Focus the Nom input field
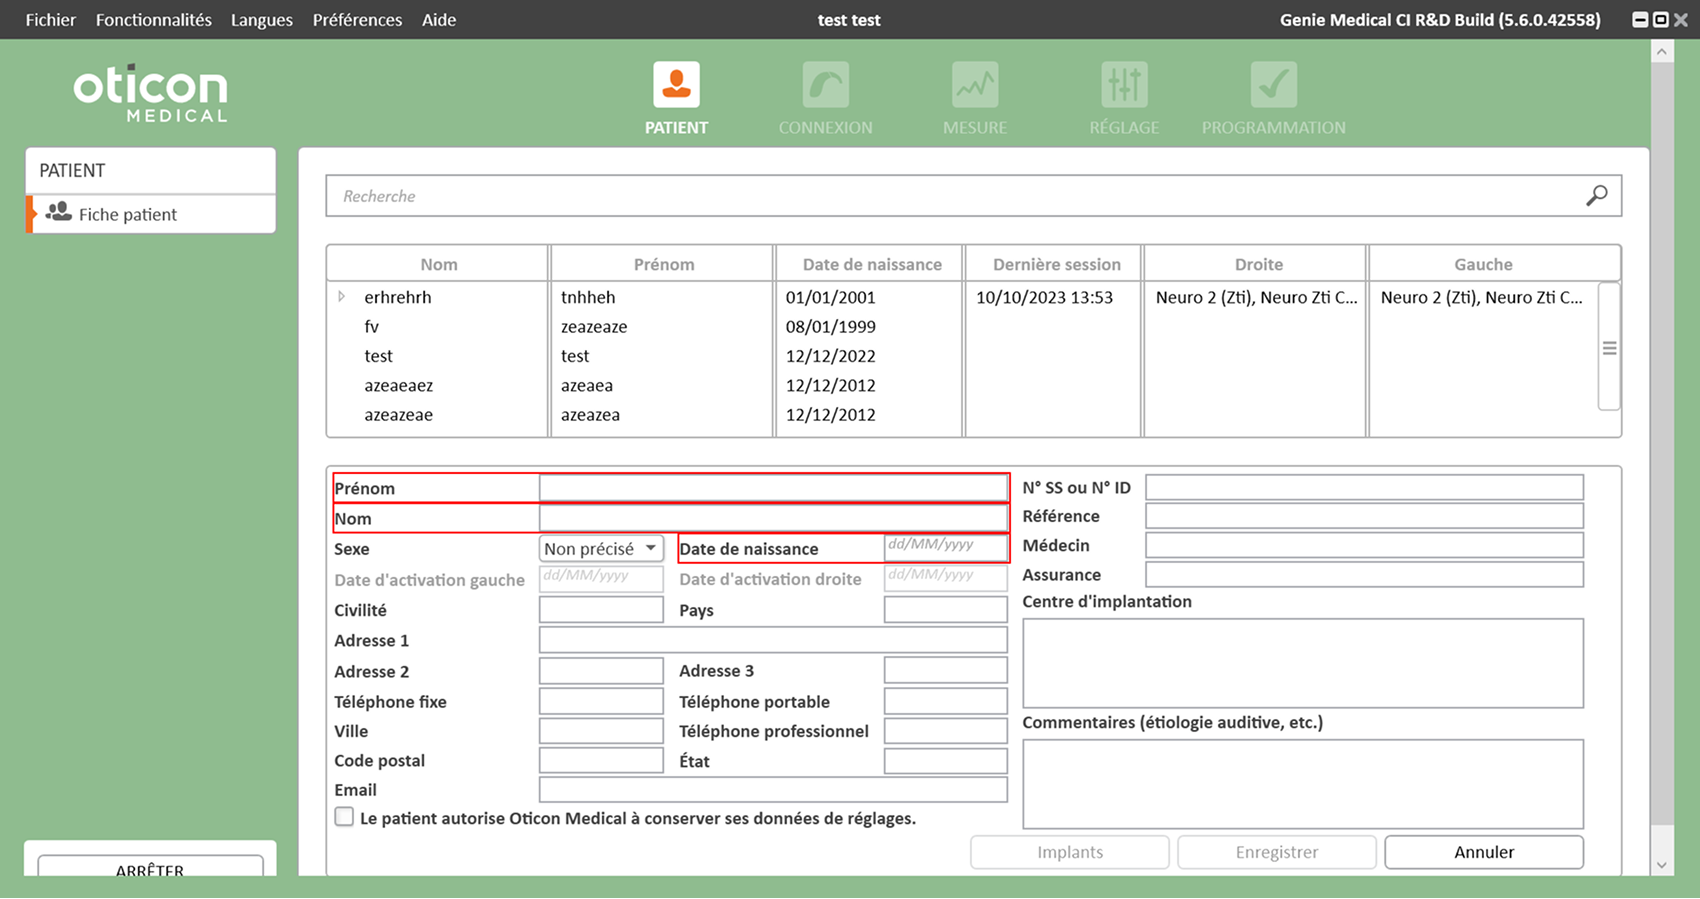This screenshot has height=899, width=1700. point(773,518)
